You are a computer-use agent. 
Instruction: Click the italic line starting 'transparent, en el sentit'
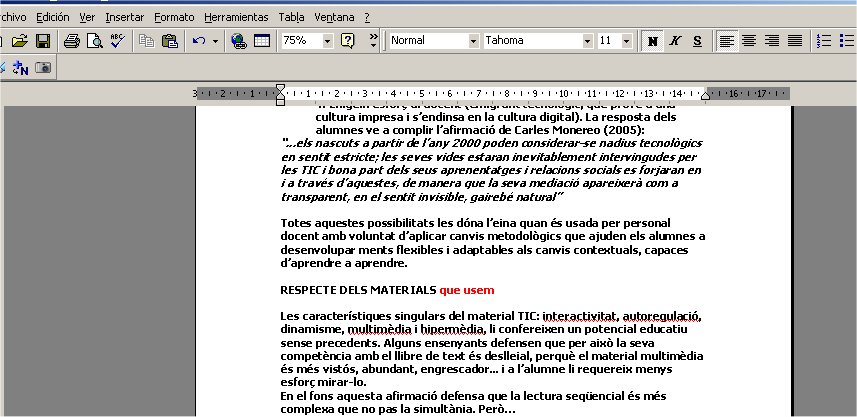[x=422, y=197]
